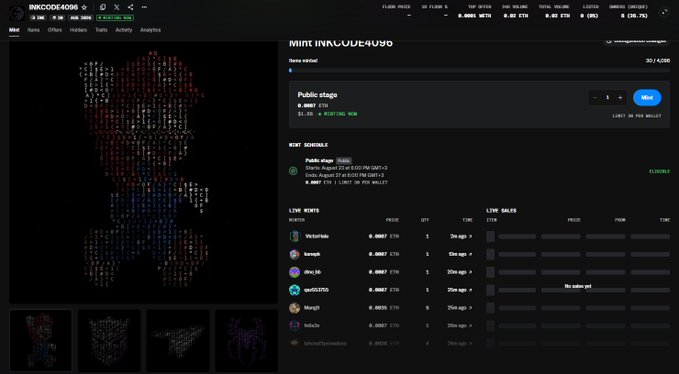This screenshot has width=679, height=374.
Task: Select the Mario ASCII art thumbnail
Action: (41, 340)
